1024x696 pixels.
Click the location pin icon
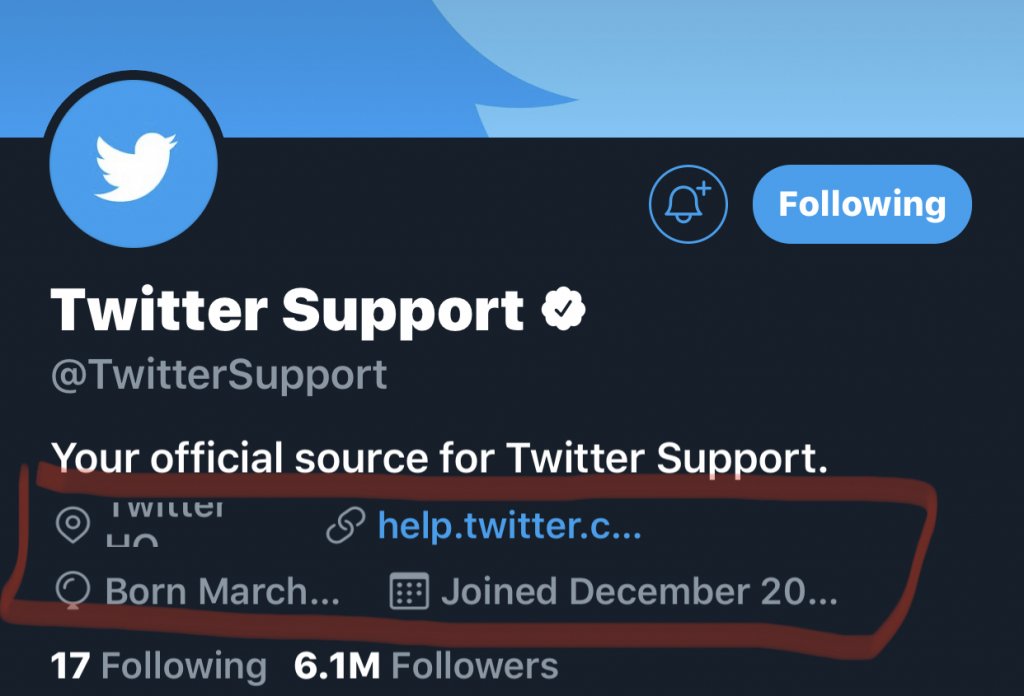[x=72, y=526]
